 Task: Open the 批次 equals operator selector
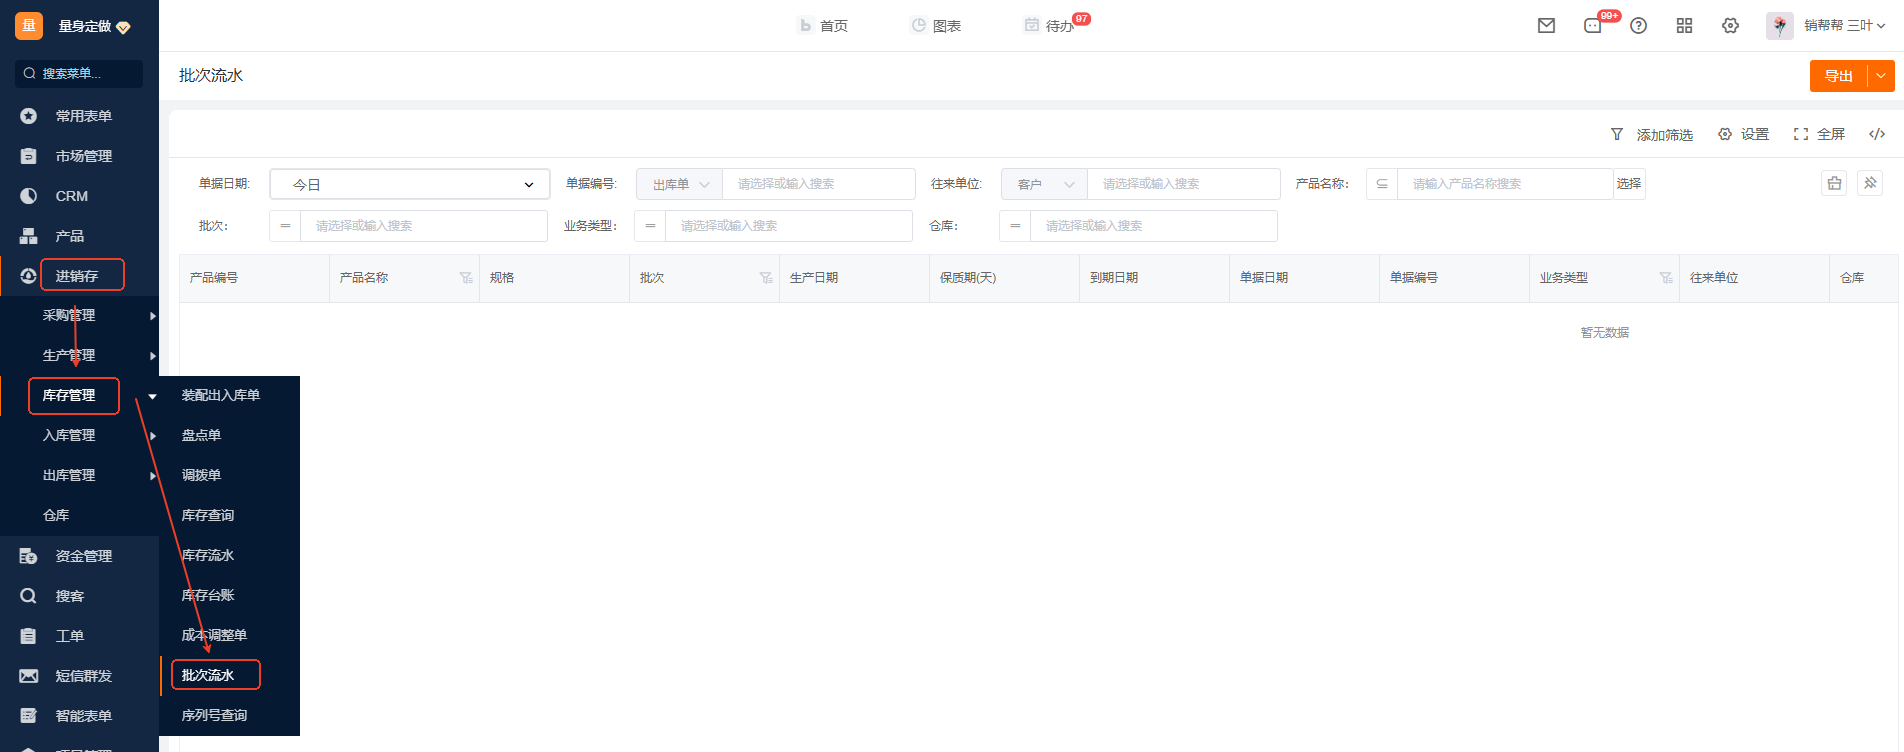point(285,226)
